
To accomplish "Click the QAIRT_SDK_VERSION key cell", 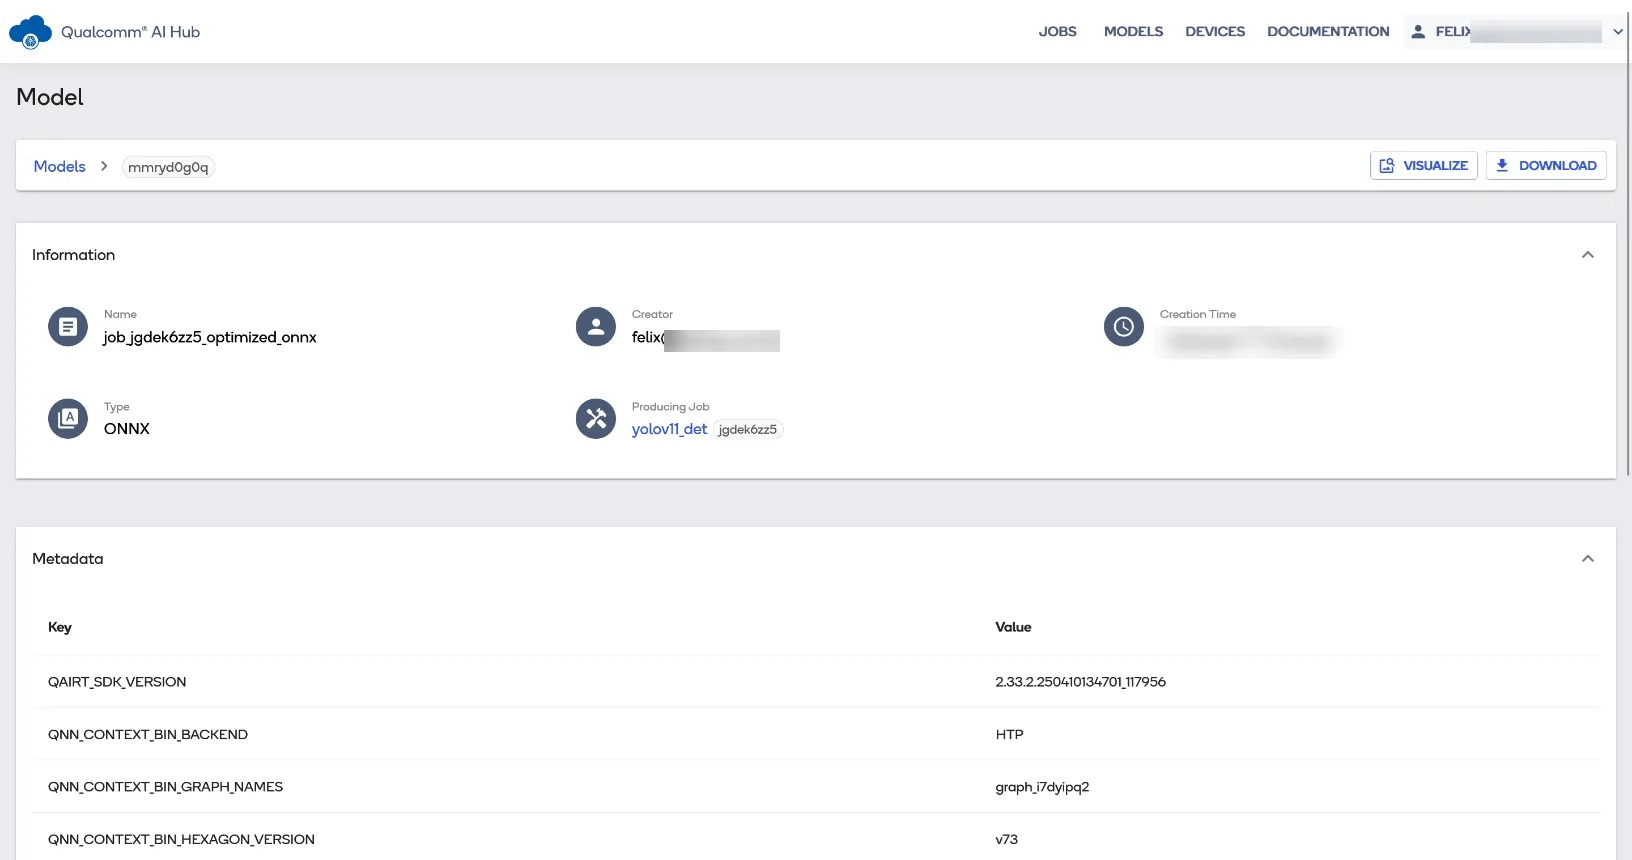I will click(x=117, y=682).
